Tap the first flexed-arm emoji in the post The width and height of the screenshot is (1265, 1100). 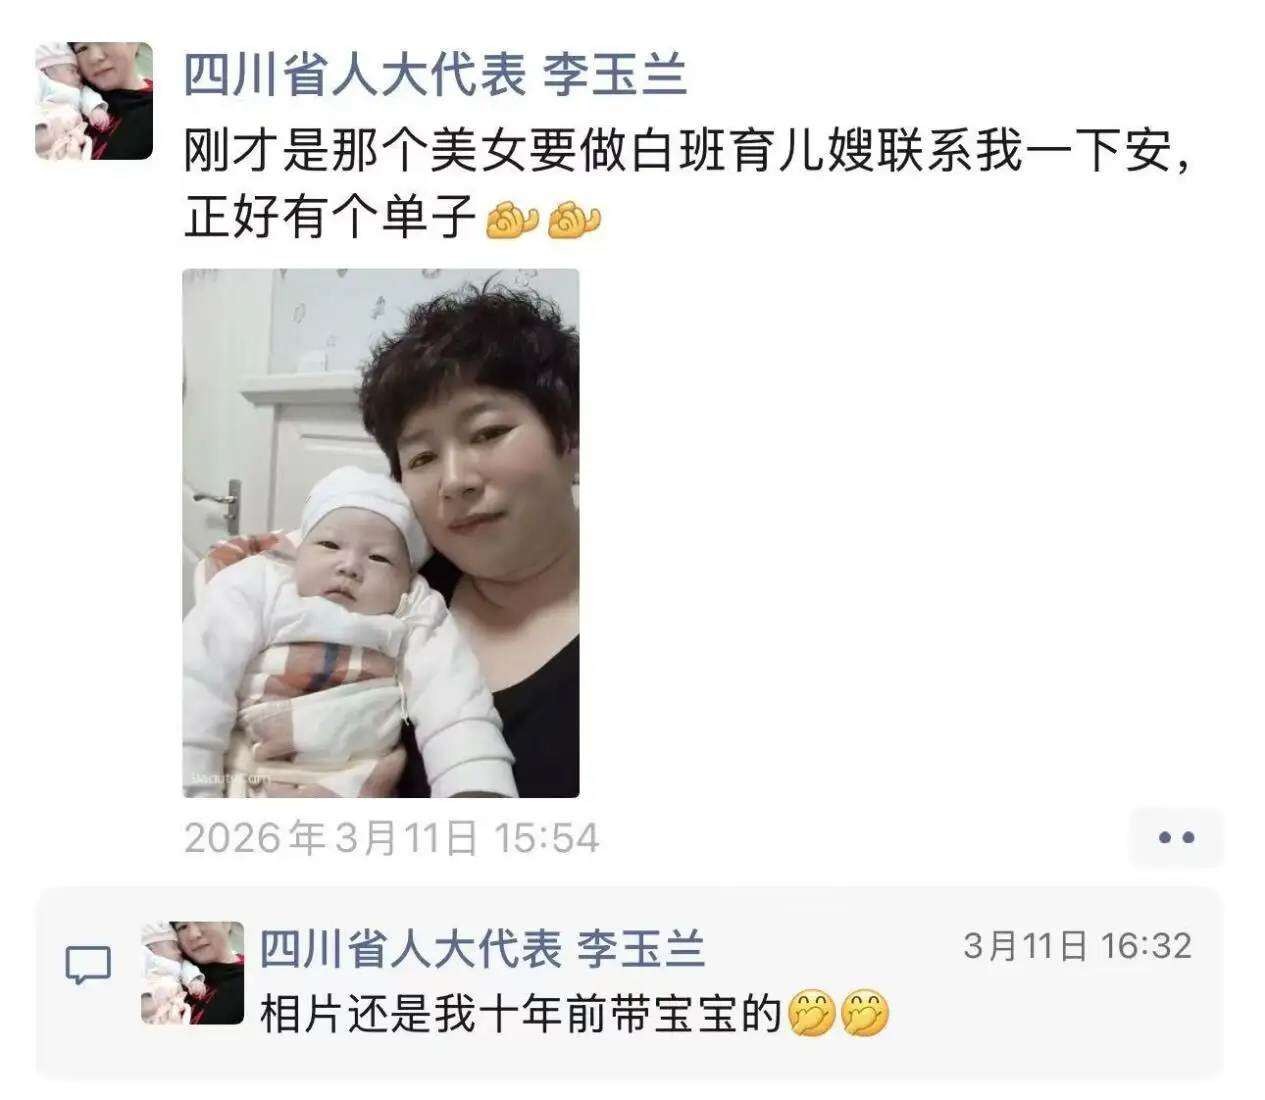(x=512, y=219)
